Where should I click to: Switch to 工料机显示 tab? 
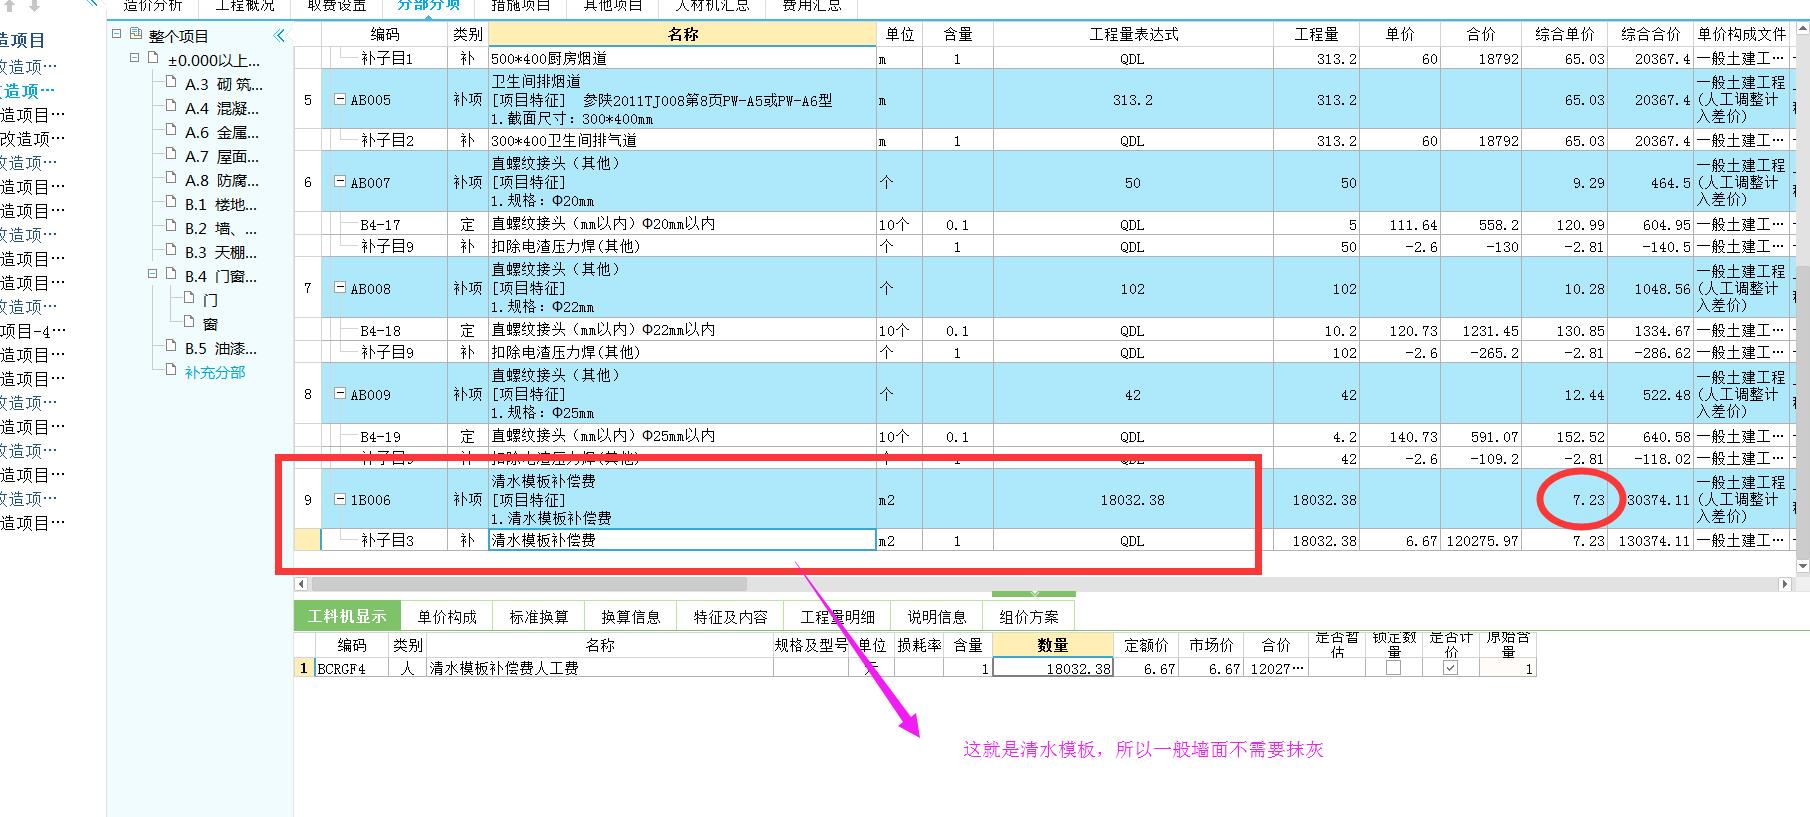(347, 616)
